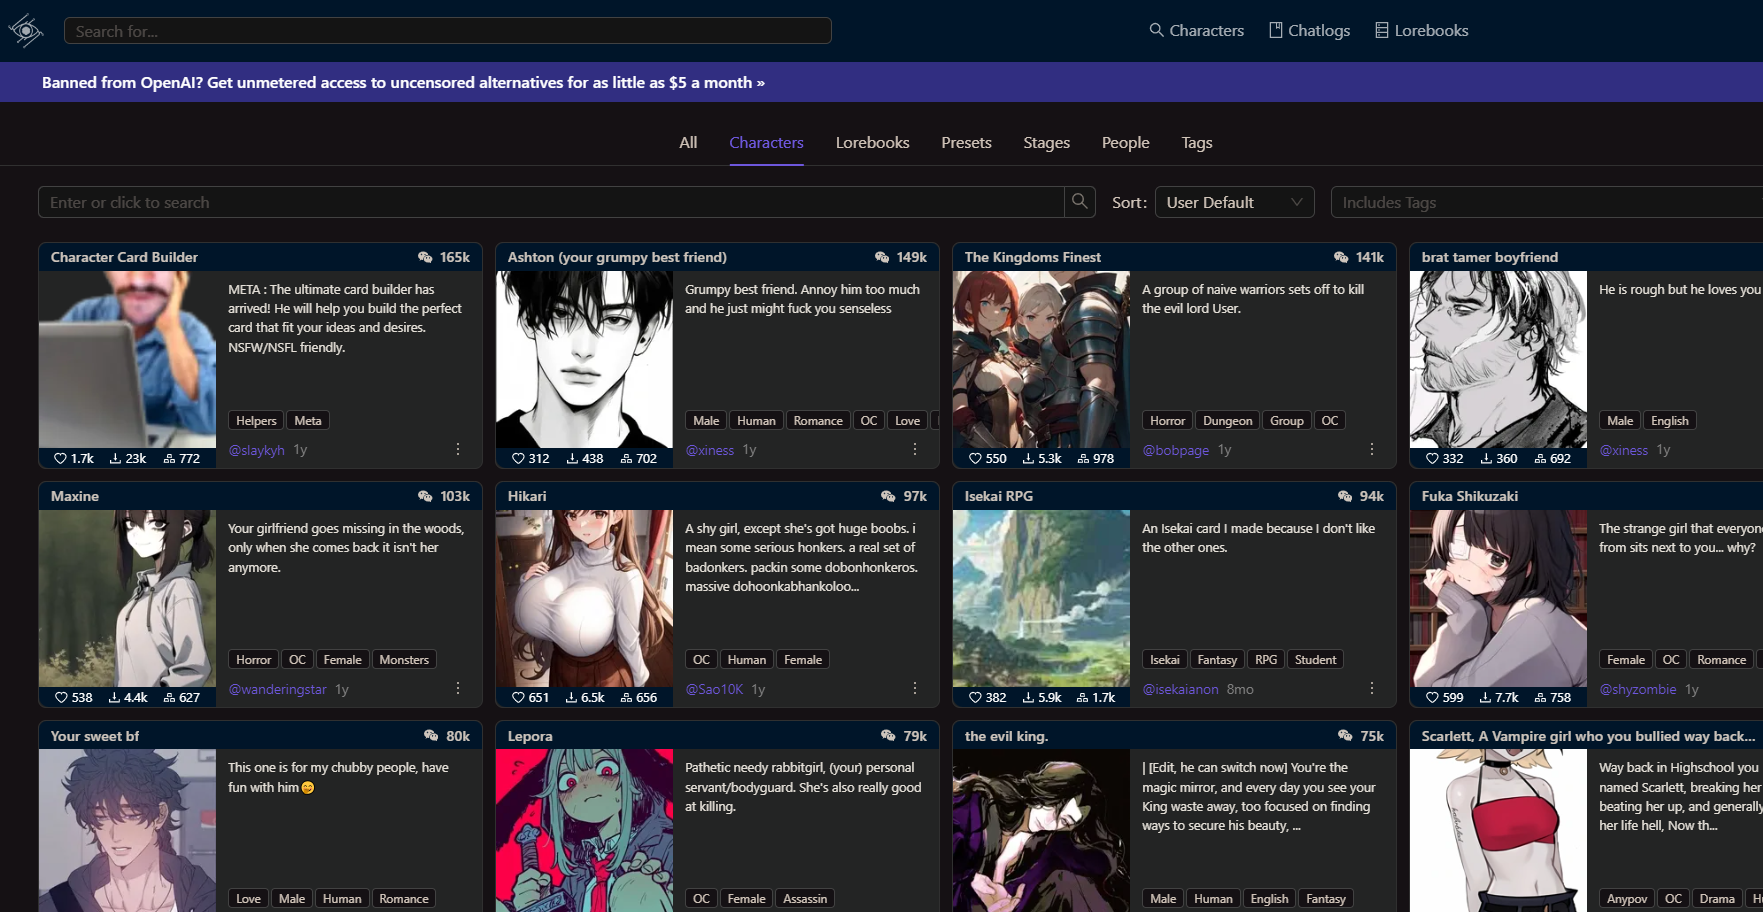Open @xiness link on Ashton card
The image size is (1763, 912).
click(x=710, y=451)
